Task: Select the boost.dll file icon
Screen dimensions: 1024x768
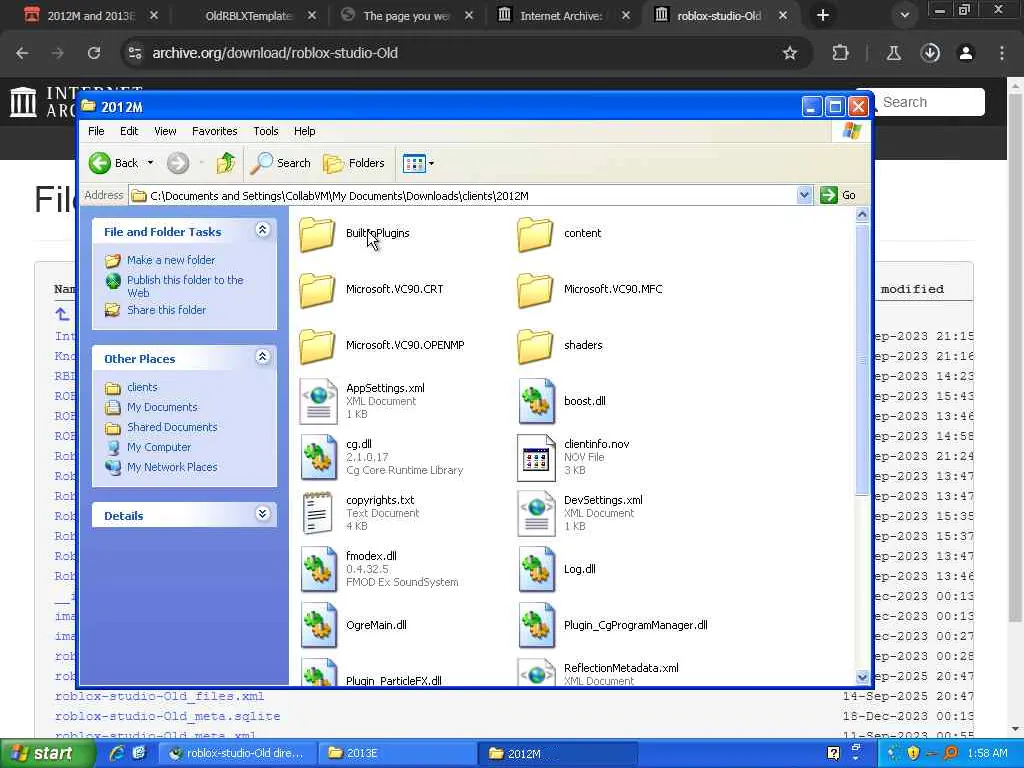Action: pos(536,402)
